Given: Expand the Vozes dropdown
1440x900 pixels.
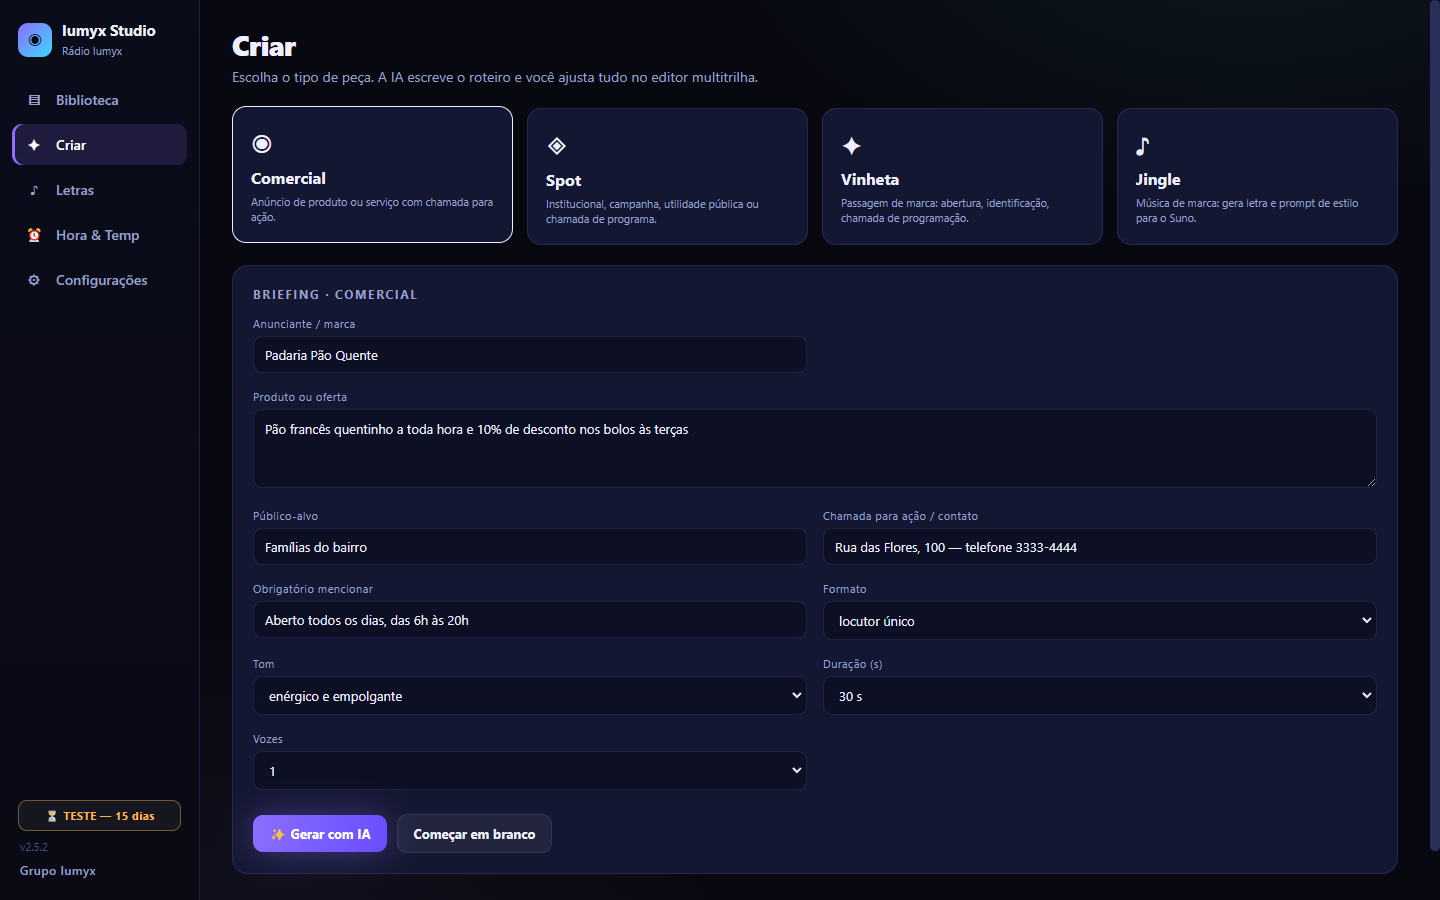Looking at the screenshot, I should (x=529, y=771).
